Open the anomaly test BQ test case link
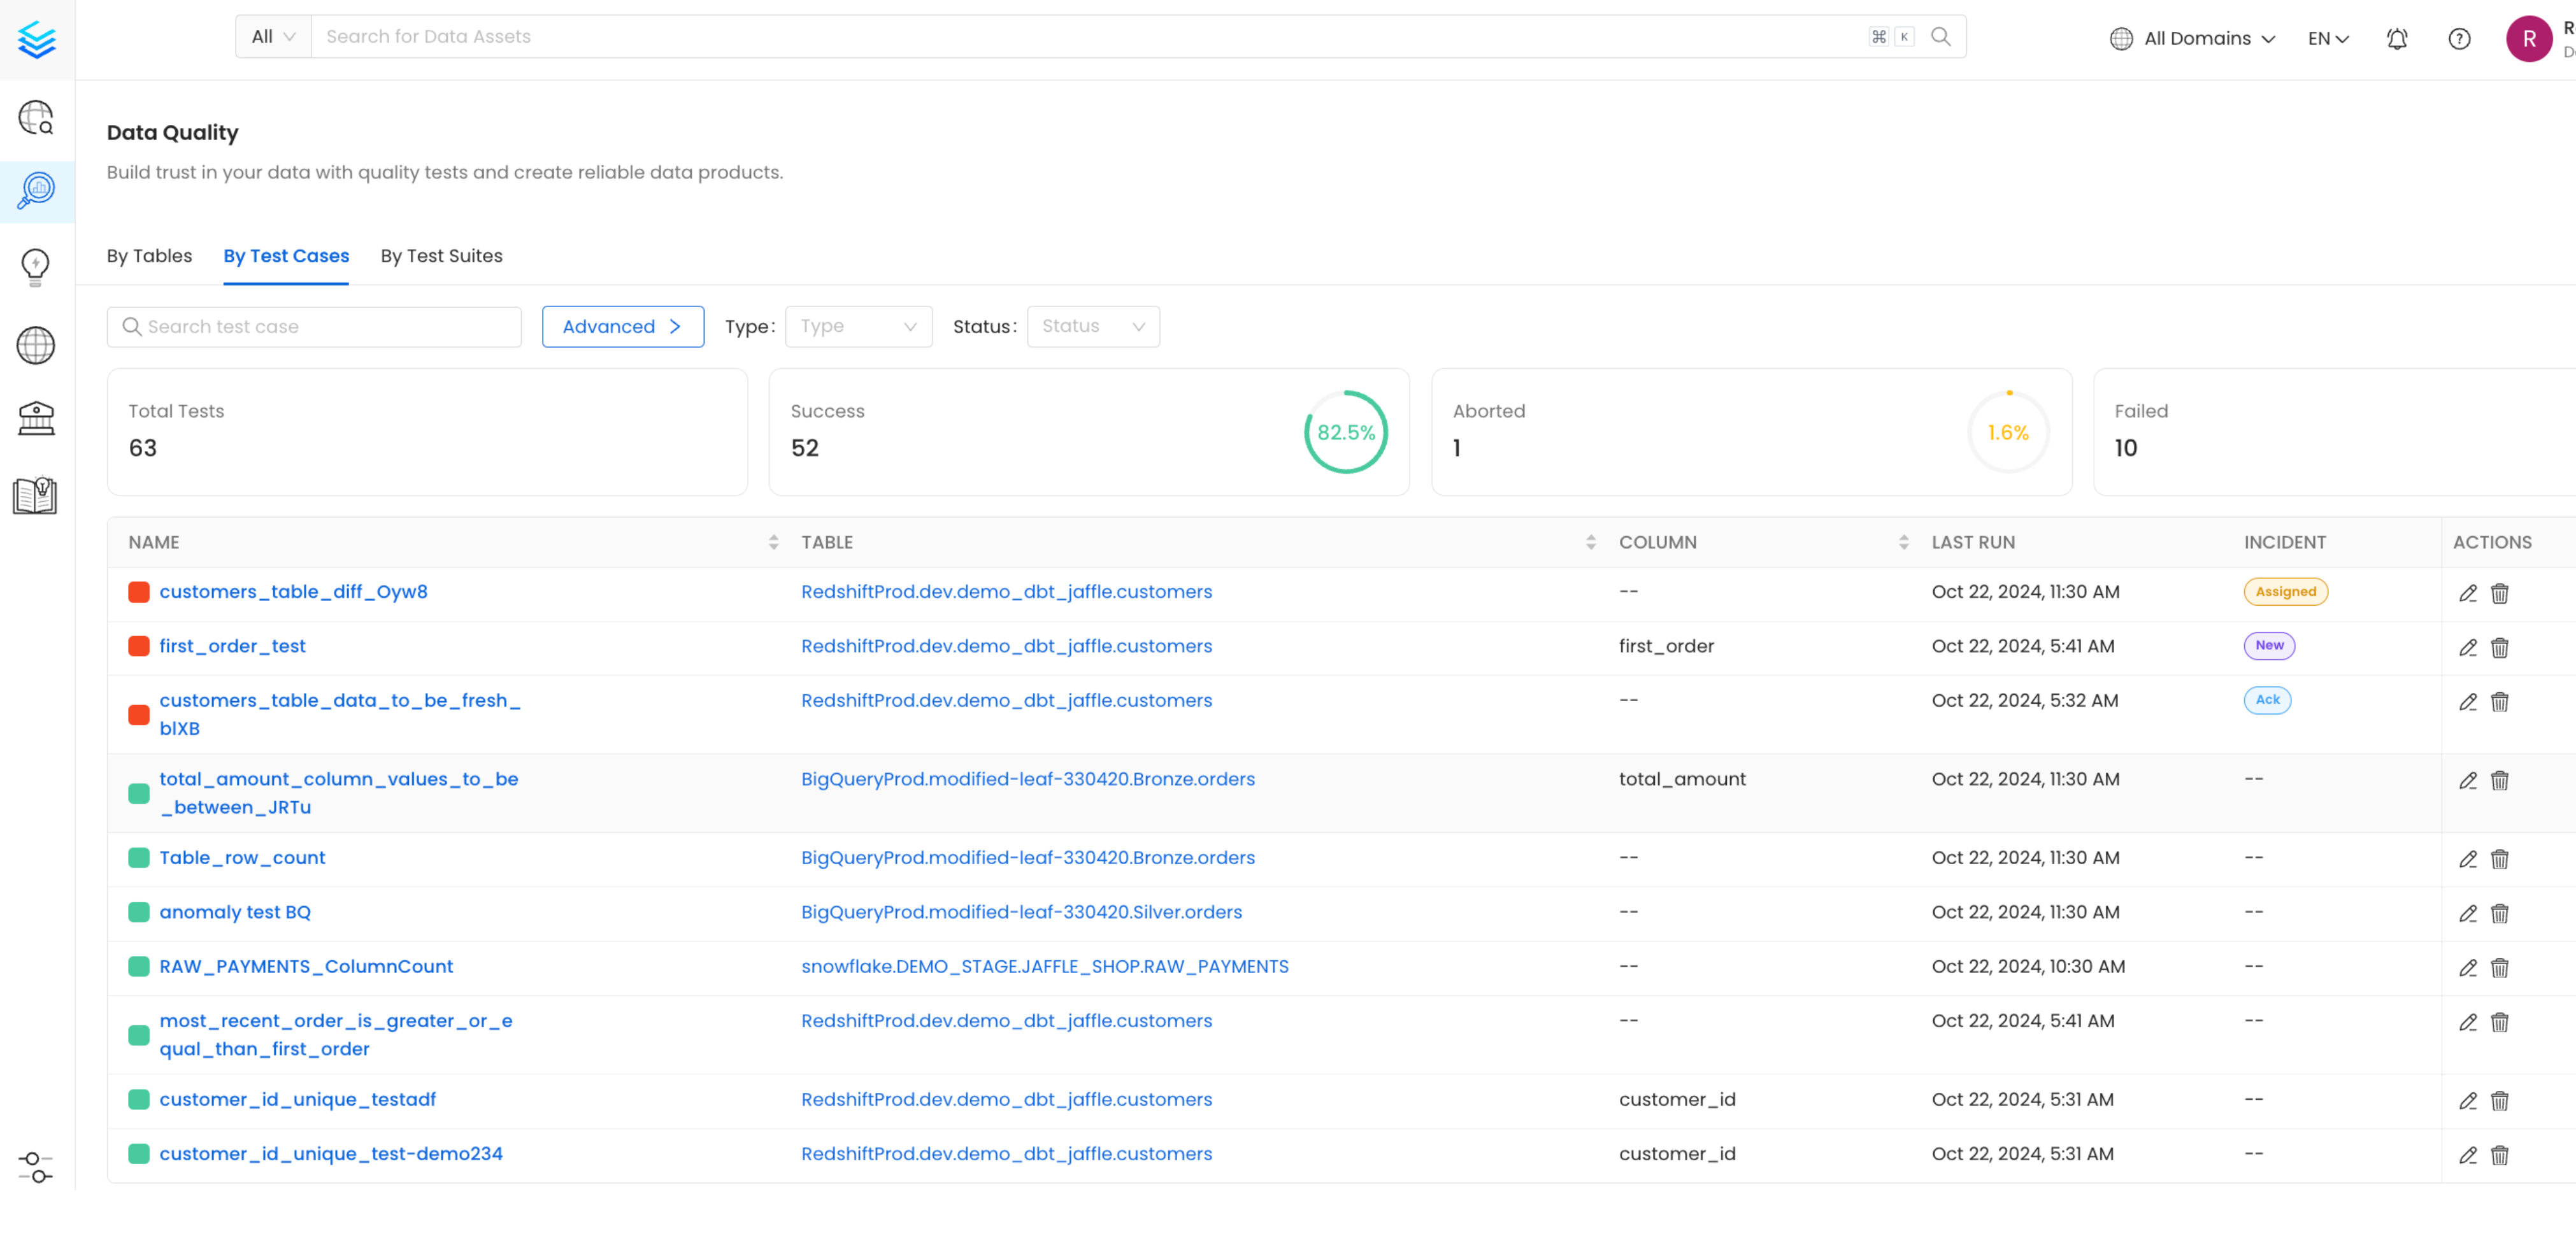 point(235,911)
